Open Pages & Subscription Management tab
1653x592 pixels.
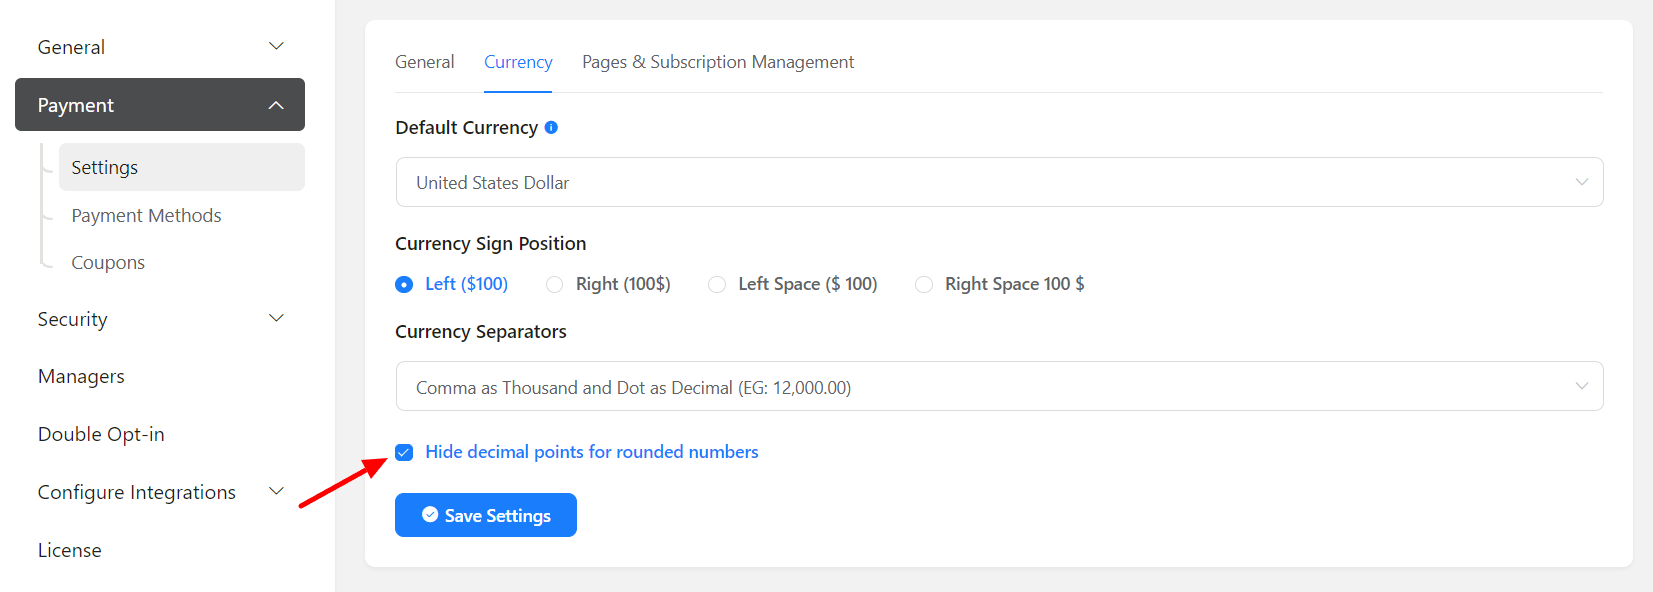pos(718,62)
